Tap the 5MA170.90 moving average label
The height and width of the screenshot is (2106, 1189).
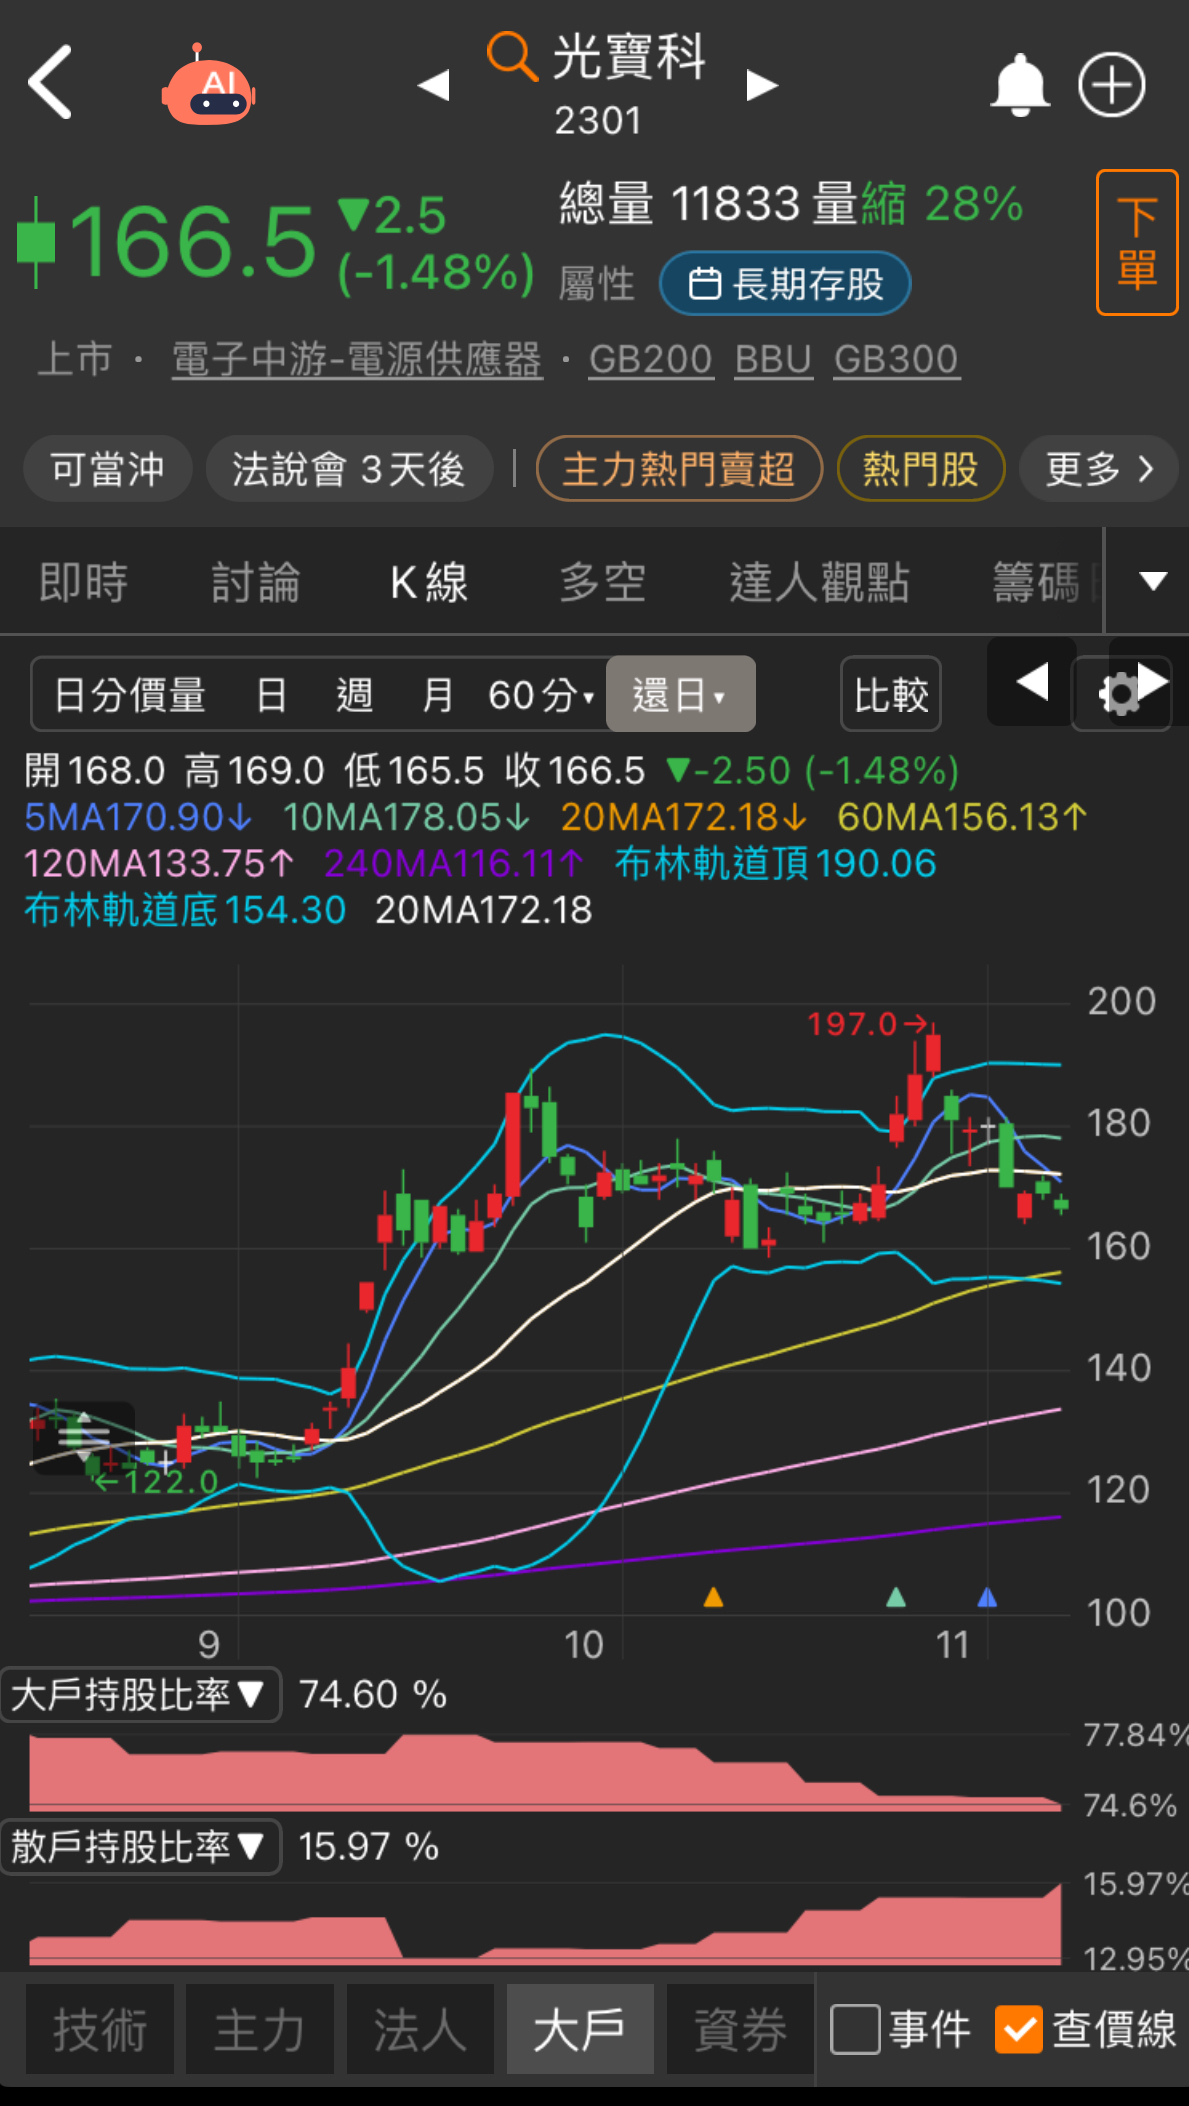pos(138,817)
